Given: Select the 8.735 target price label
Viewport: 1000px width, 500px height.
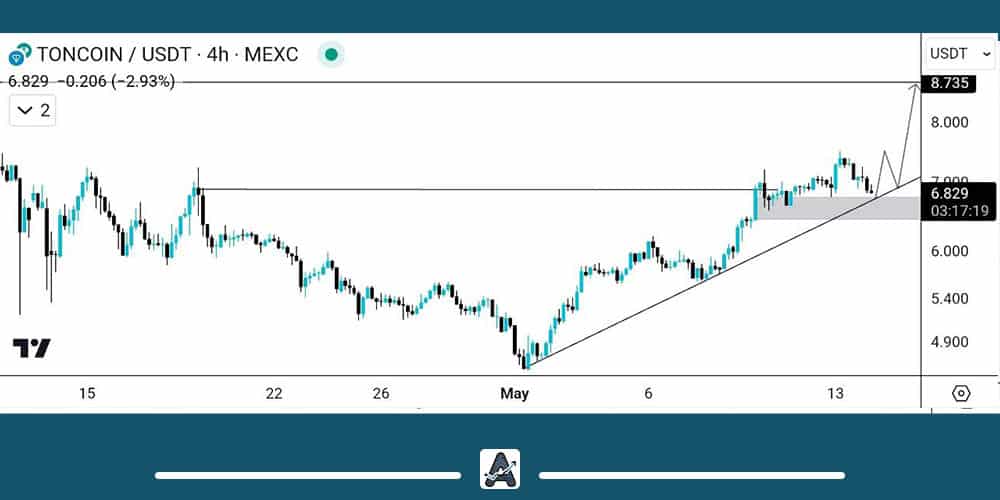Looking at the screenshot, I should tap(949, 83).
